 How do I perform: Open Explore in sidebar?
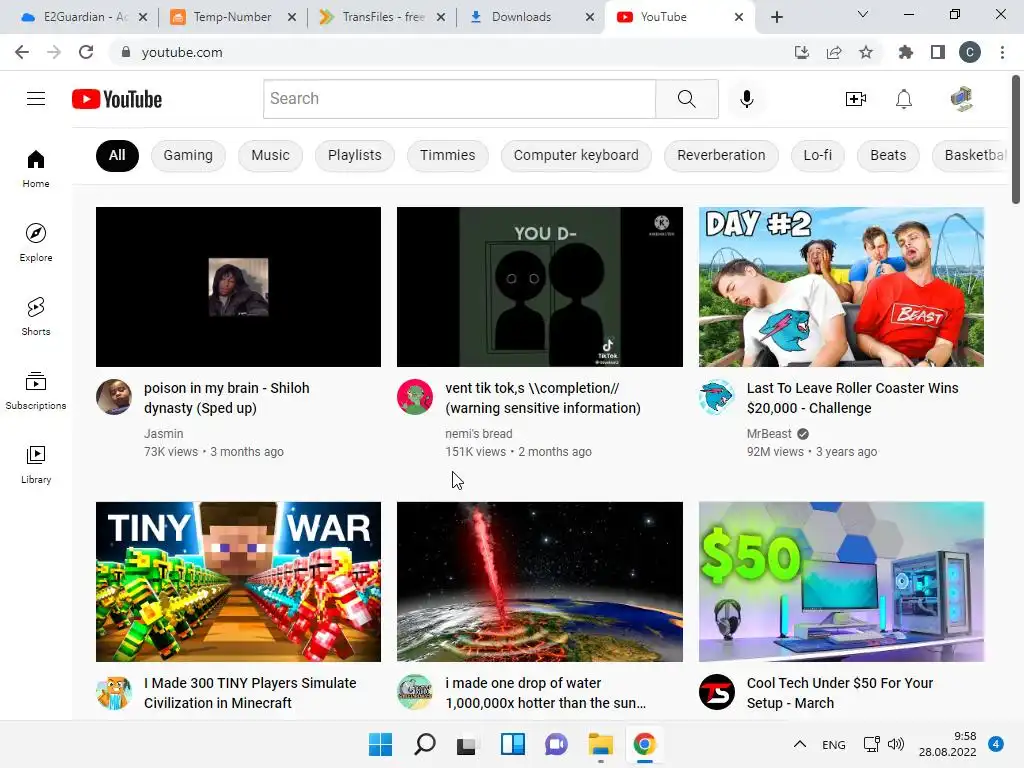(x=36, y=242)
